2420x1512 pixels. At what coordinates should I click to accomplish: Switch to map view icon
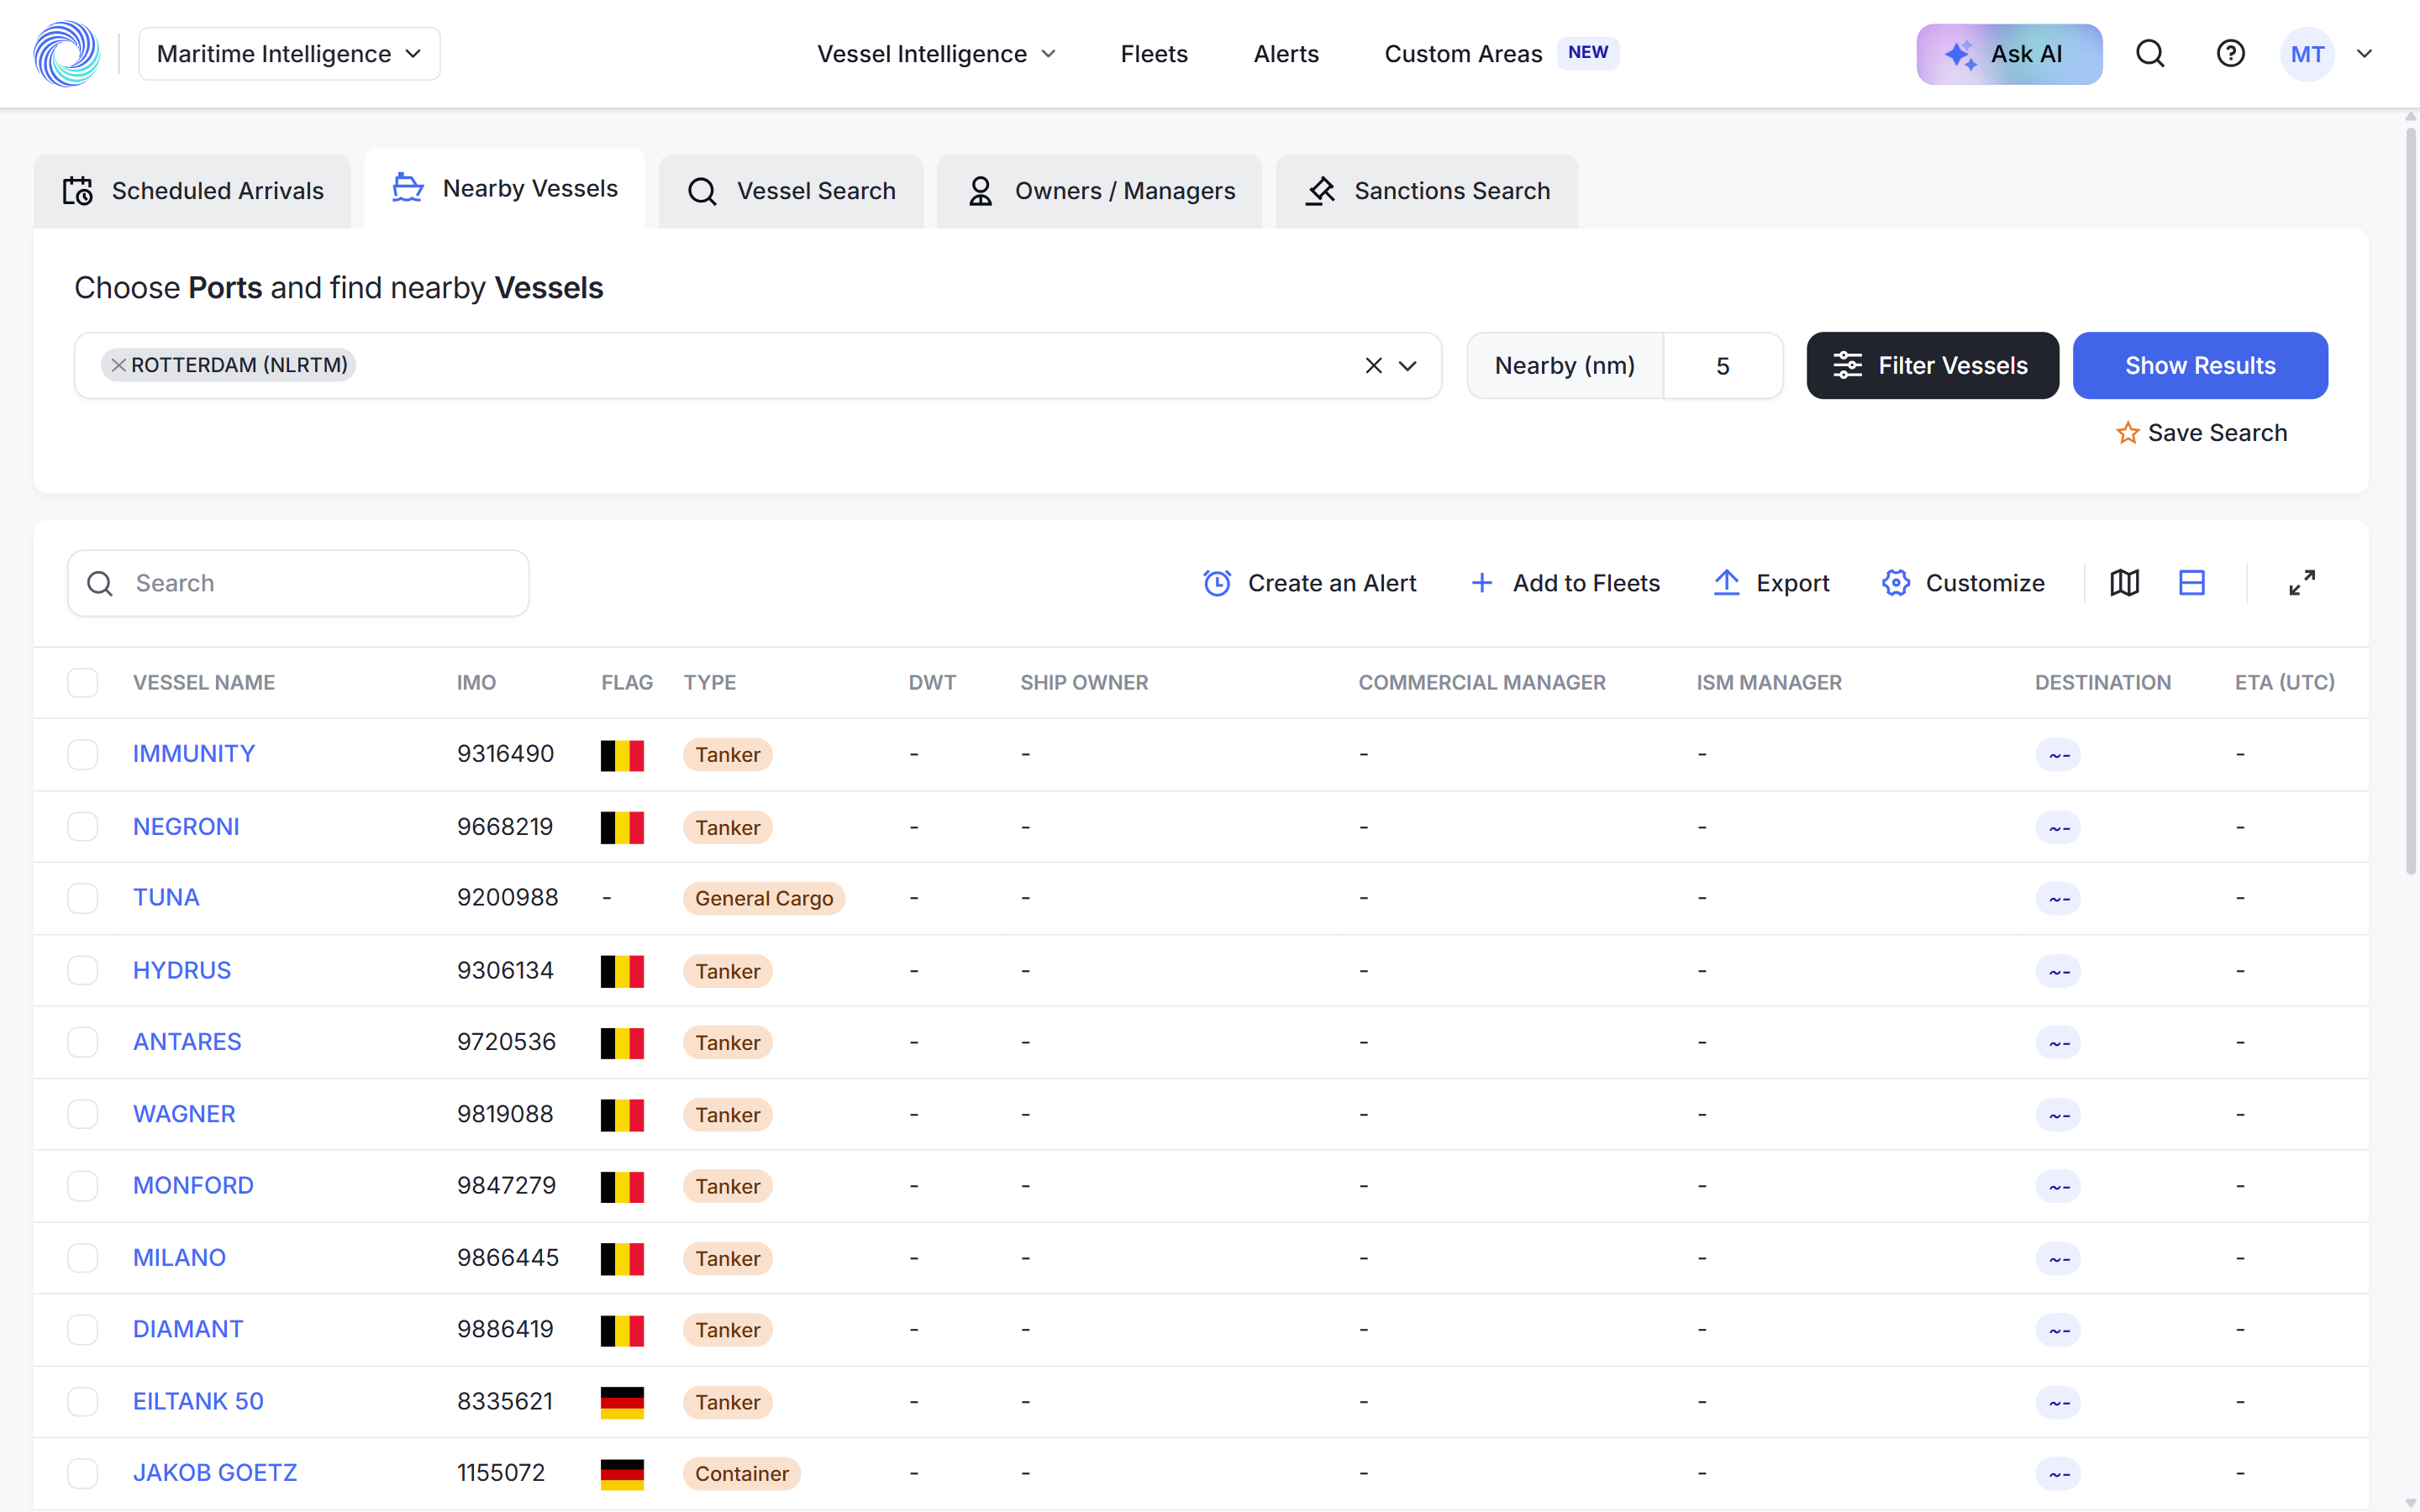(x=2125, y=583)
